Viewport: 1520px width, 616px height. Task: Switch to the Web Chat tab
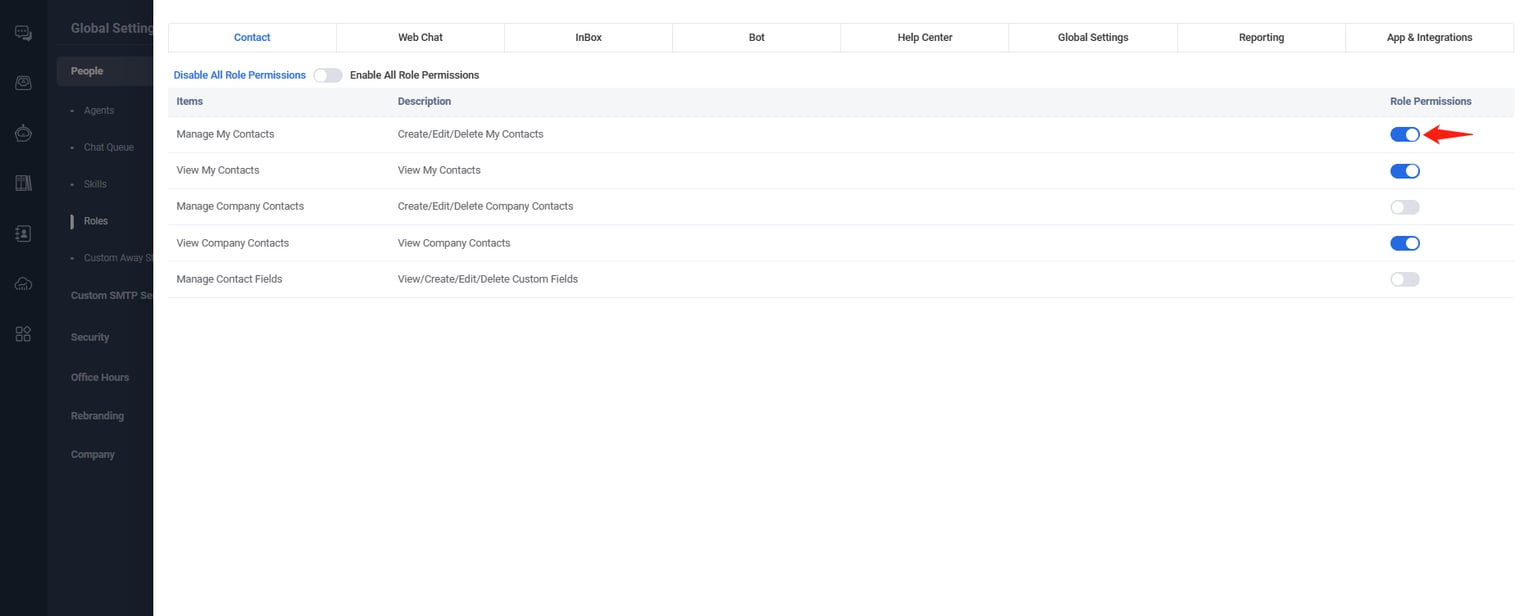[x=420, y=37]
